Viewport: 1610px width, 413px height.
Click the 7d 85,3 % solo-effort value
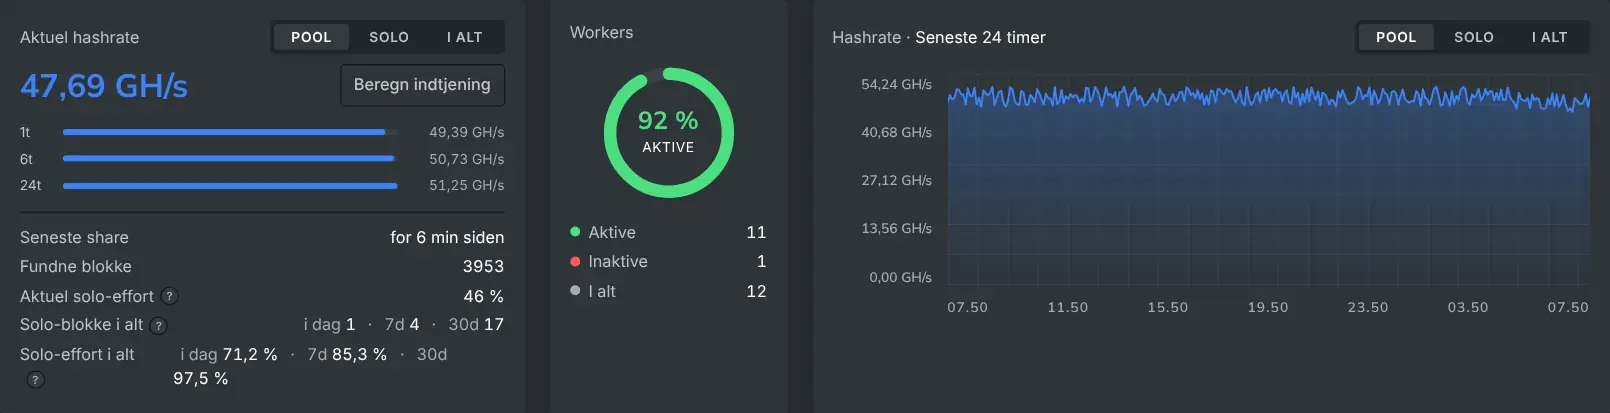tap(347, 354)
